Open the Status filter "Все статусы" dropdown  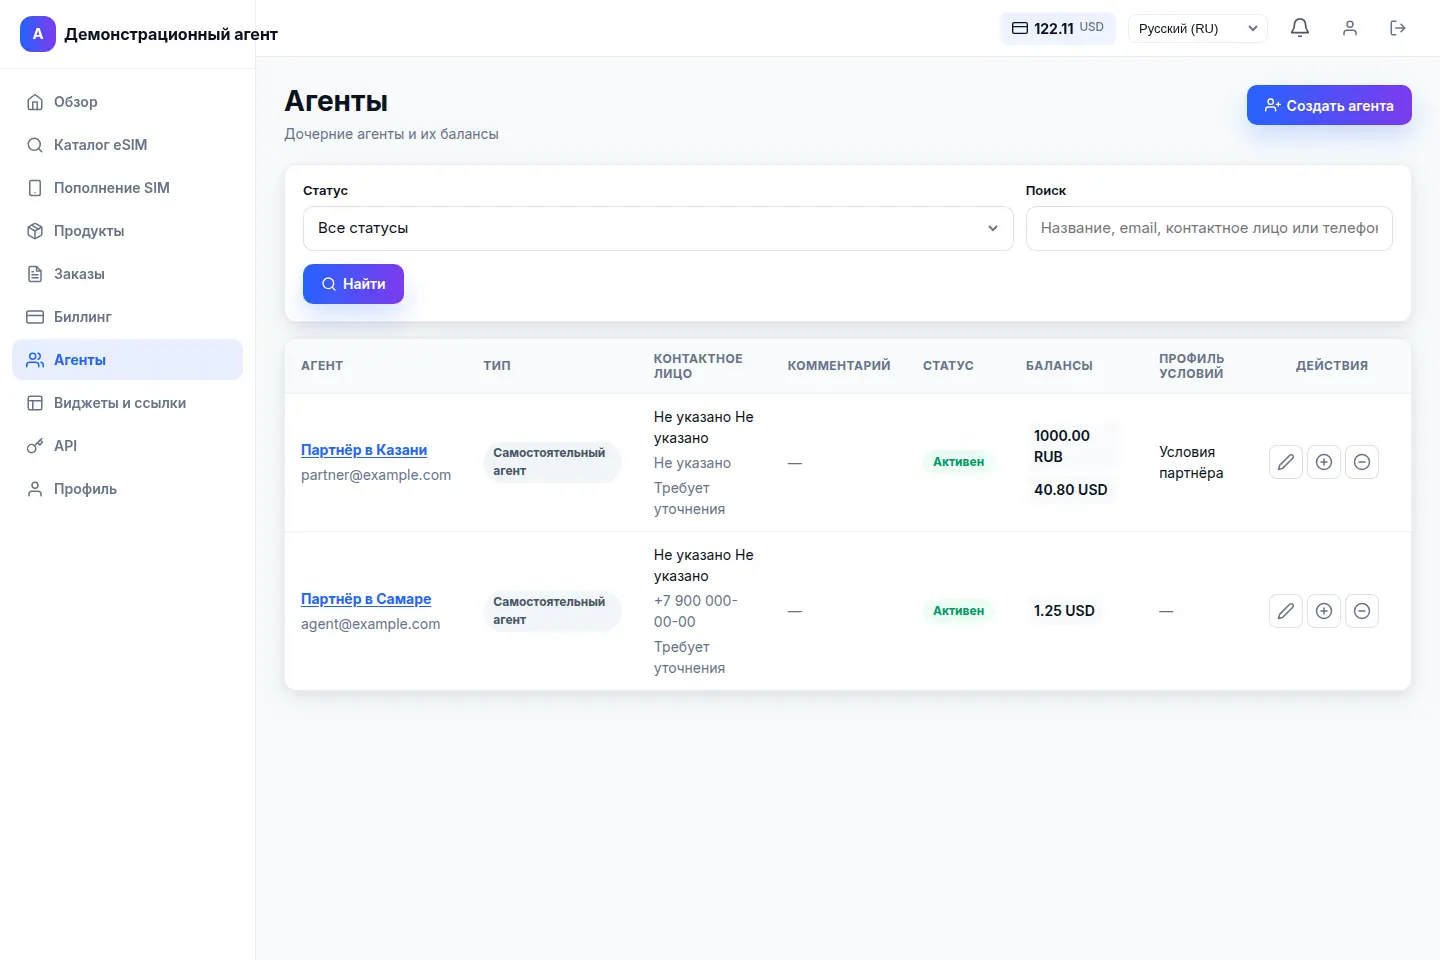click(658, 228)
